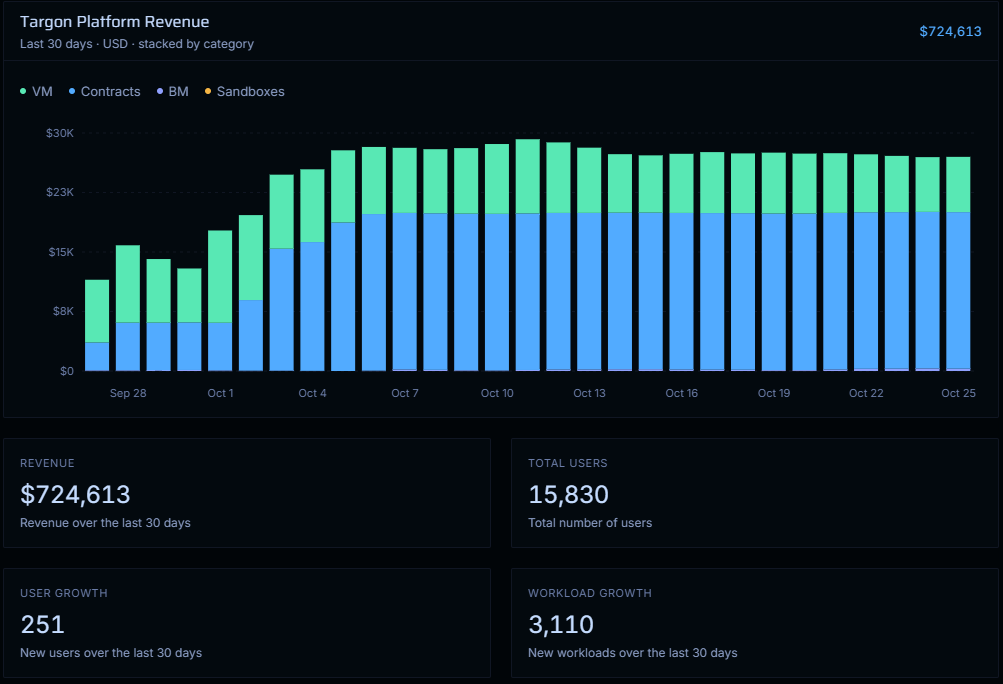Click the $23K y-axis label

(x=59, y=192)
